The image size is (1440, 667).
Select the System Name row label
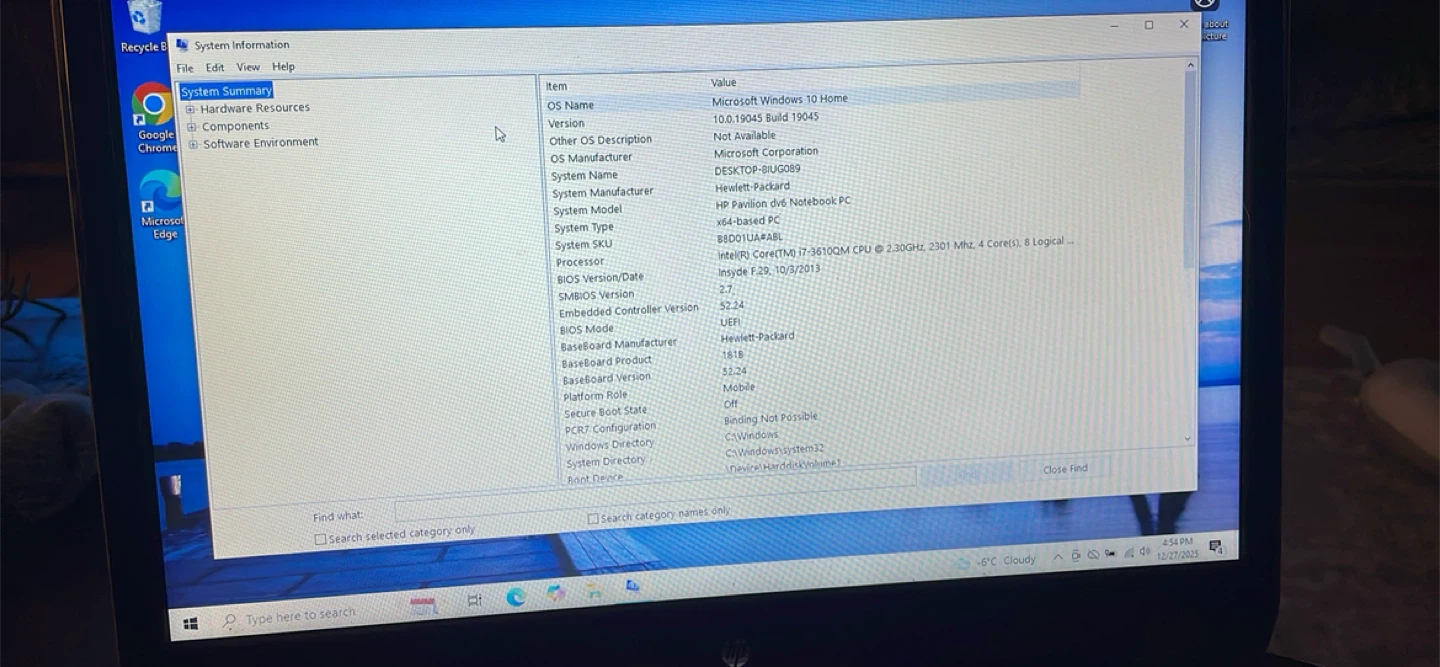tap(584, 175)
